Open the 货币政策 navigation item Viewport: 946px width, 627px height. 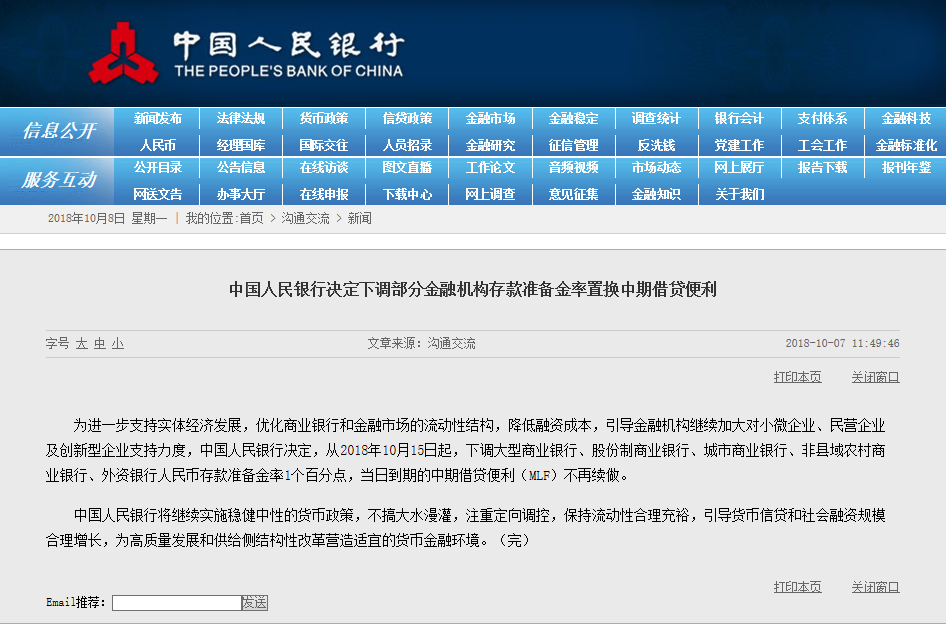point(324,118)
